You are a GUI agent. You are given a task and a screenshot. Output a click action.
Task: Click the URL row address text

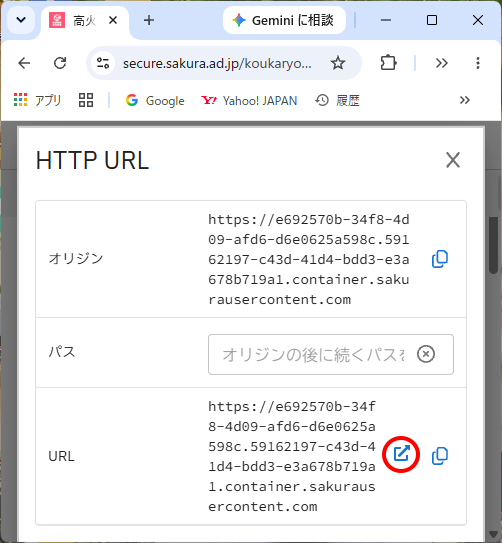click(x=292, y=456)
